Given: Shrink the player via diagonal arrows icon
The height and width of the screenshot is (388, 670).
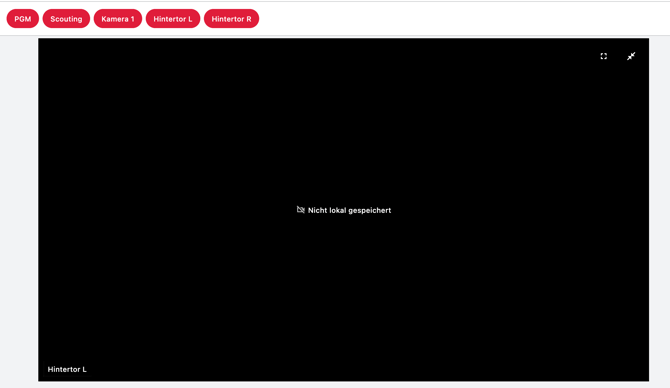Looking at the screenshot, I should (631, 56).
